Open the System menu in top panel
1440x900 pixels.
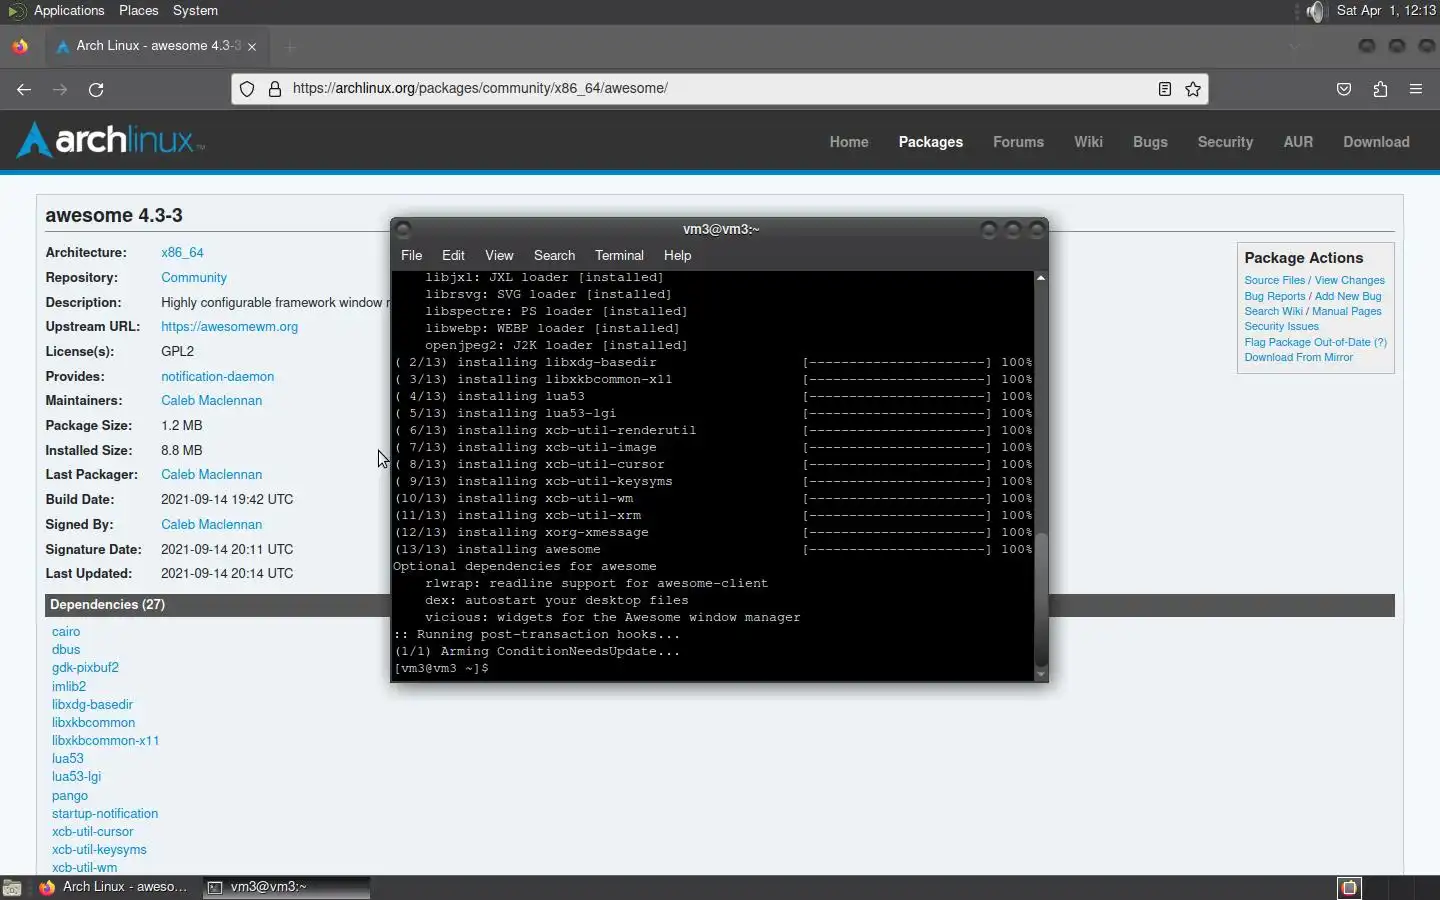(195, 10)
